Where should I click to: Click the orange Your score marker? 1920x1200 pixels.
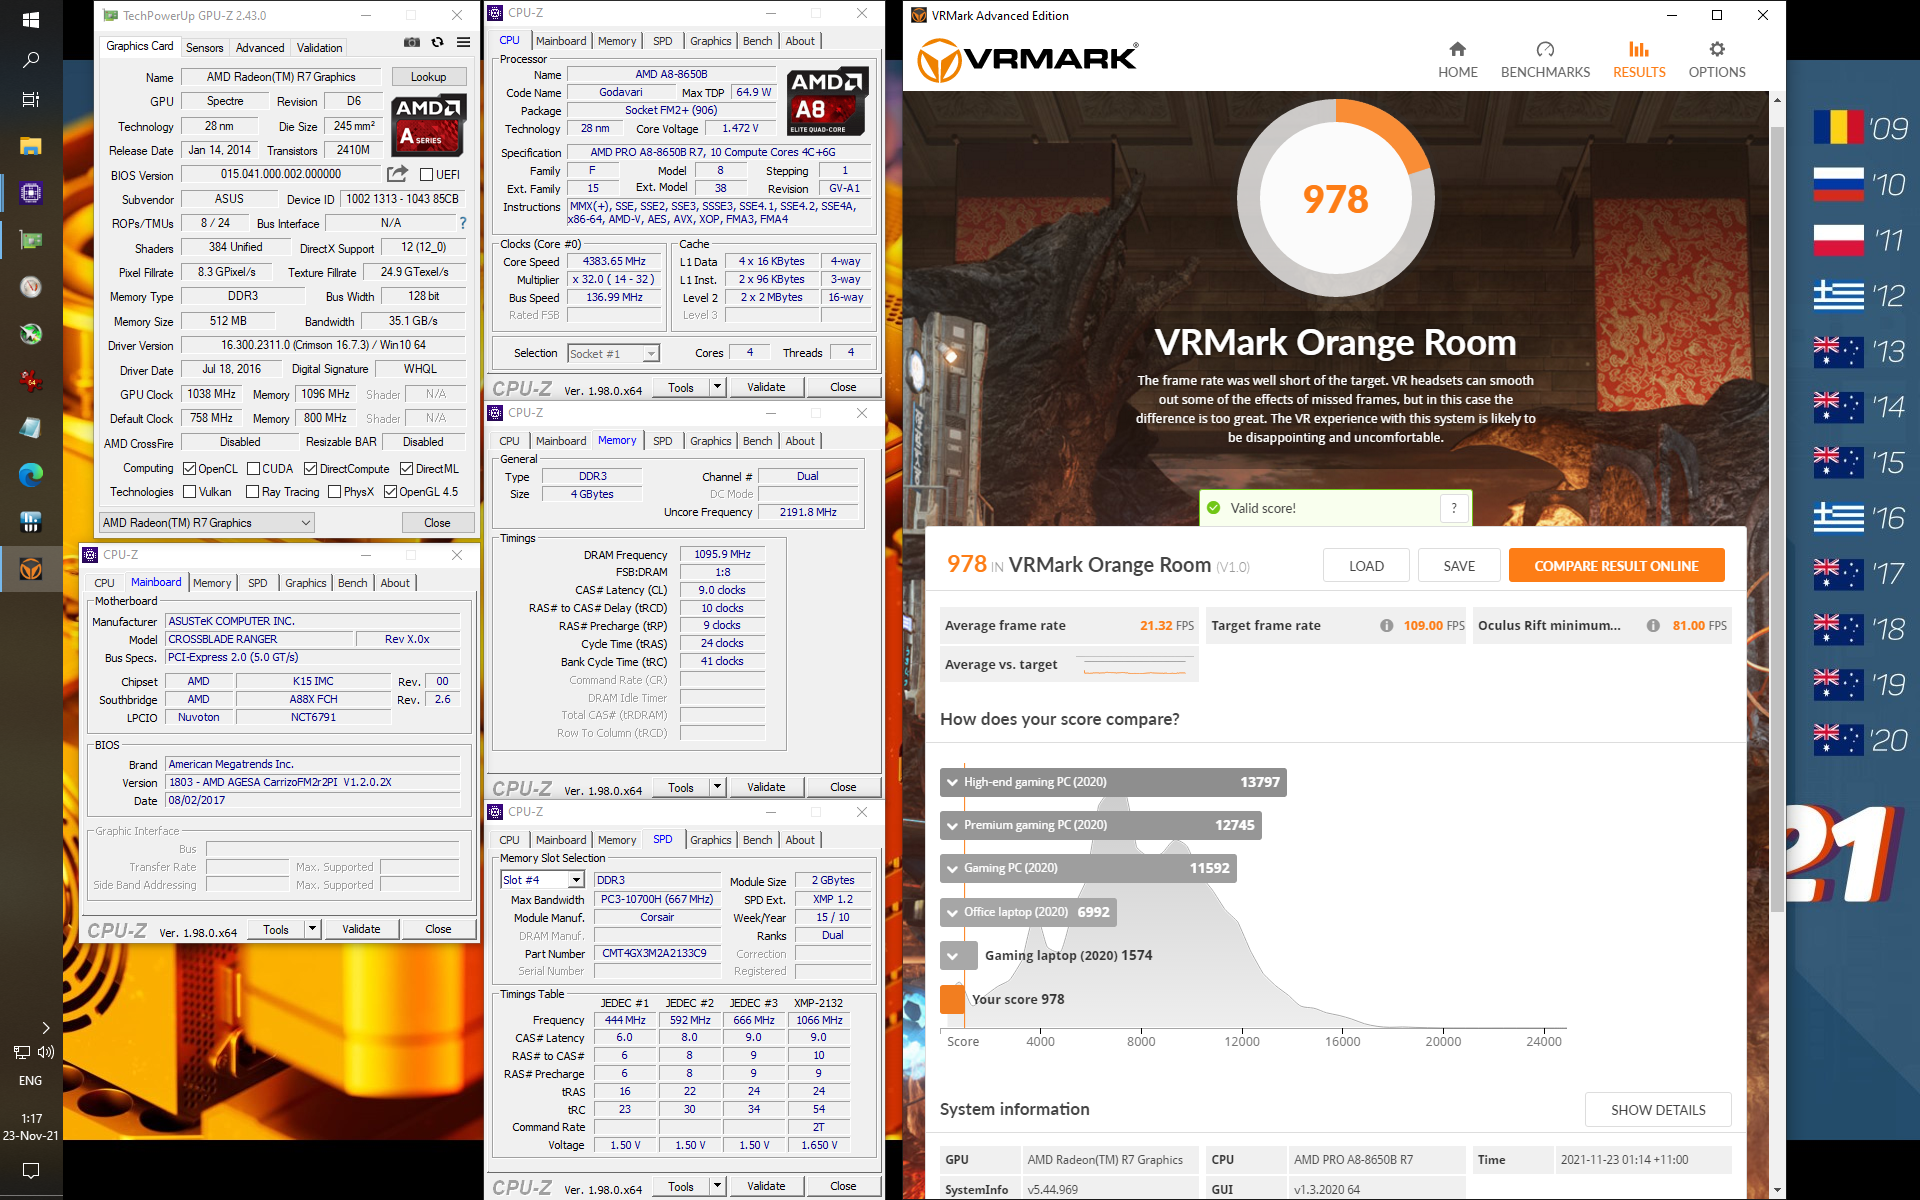952,999
